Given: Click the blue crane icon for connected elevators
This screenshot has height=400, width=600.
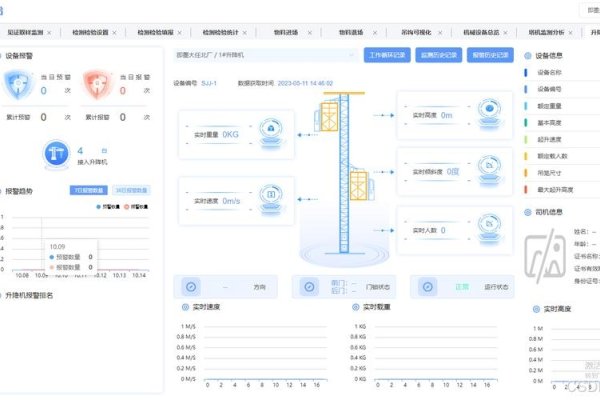Looking at the screenshot, I should [x=56, y=154].
